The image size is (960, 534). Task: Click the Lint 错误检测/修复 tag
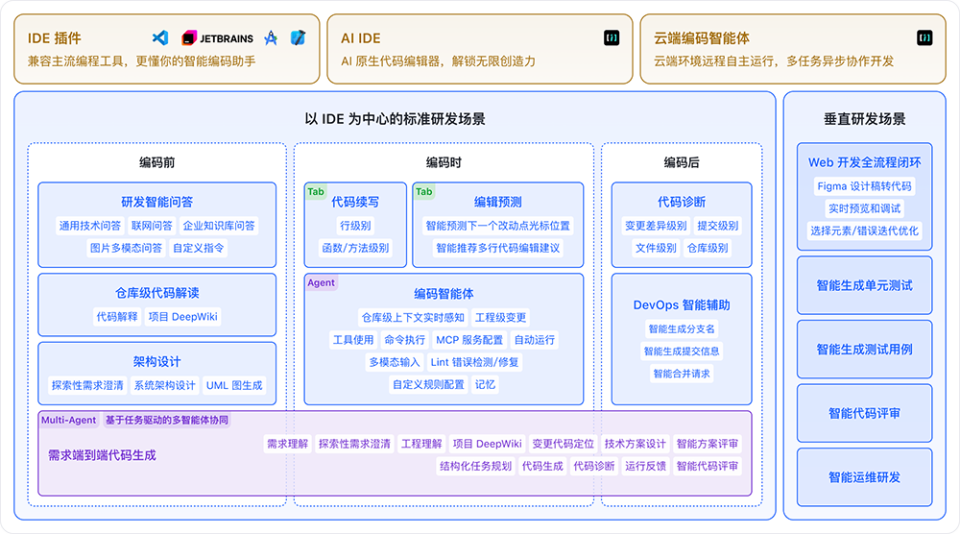click(474, 362)
